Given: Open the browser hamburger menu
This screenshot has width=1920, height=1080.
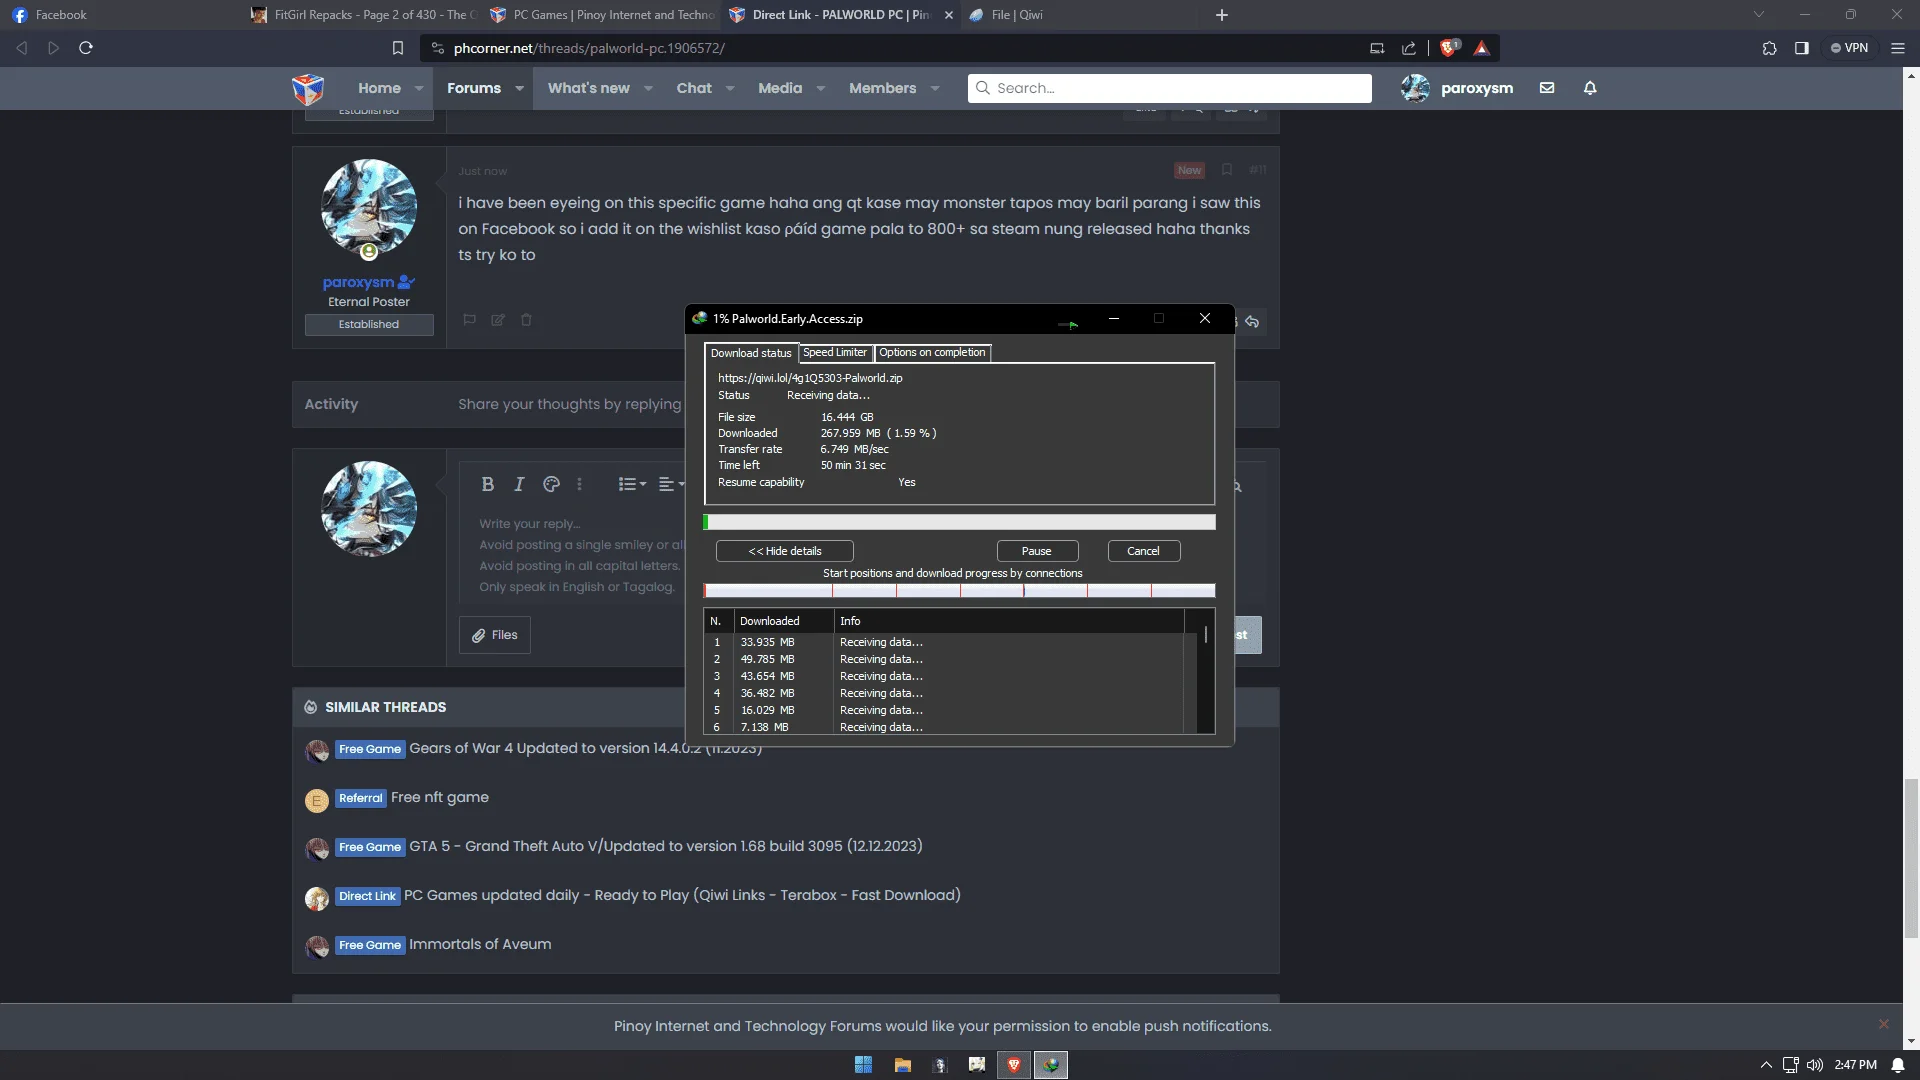Looking at the screenshot, I should pos(1898,48).
